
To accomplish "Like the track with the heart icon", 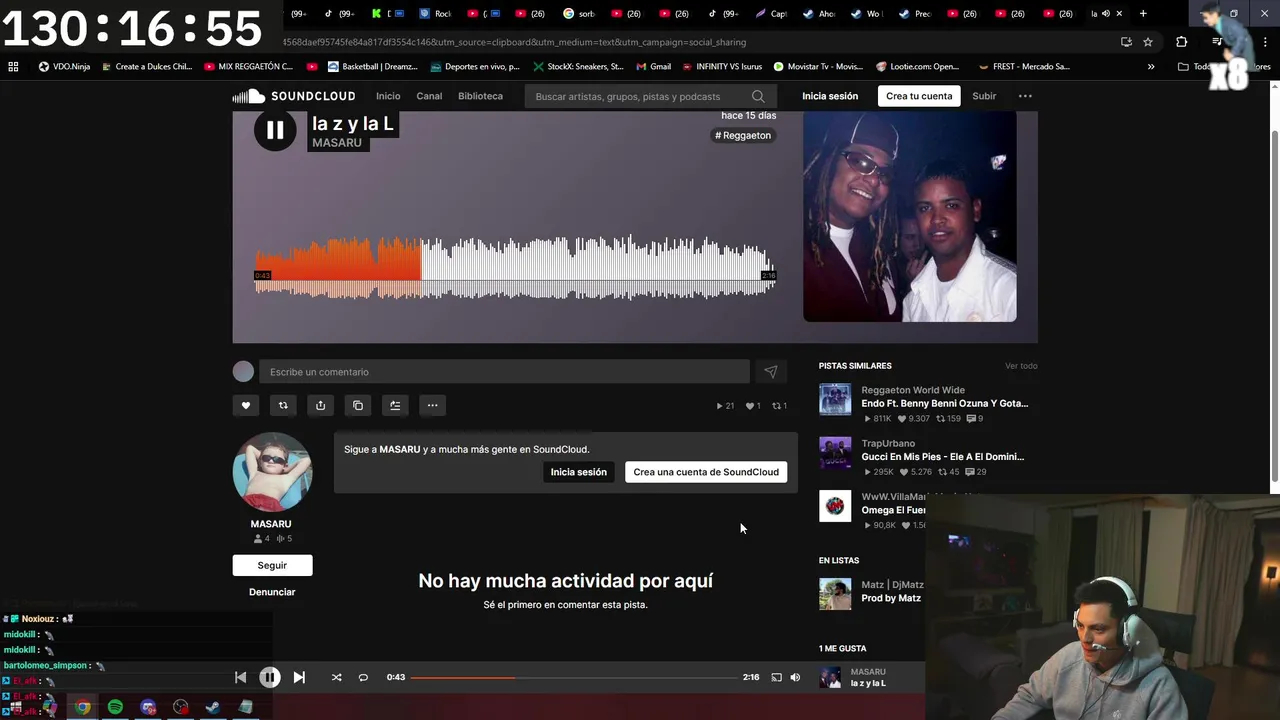I will click(246, 405).
